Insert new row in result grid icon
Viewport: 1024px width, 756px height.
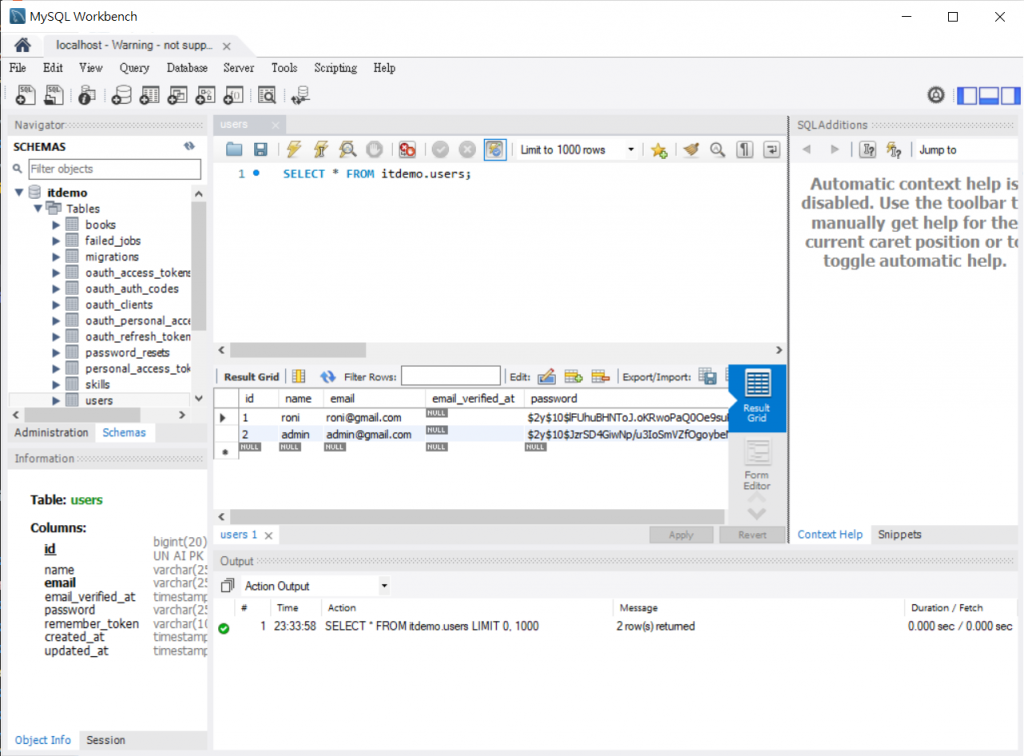[573, 376]
